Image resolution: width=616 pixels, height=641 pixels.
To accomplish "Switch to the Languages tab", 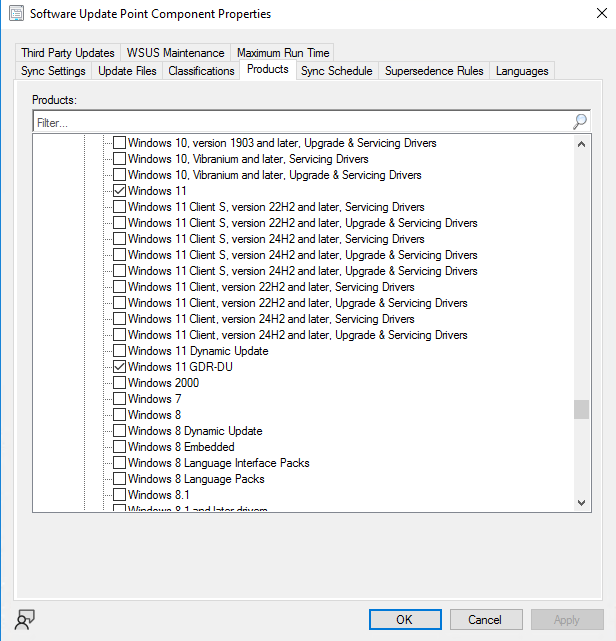I will coord(522,71).
